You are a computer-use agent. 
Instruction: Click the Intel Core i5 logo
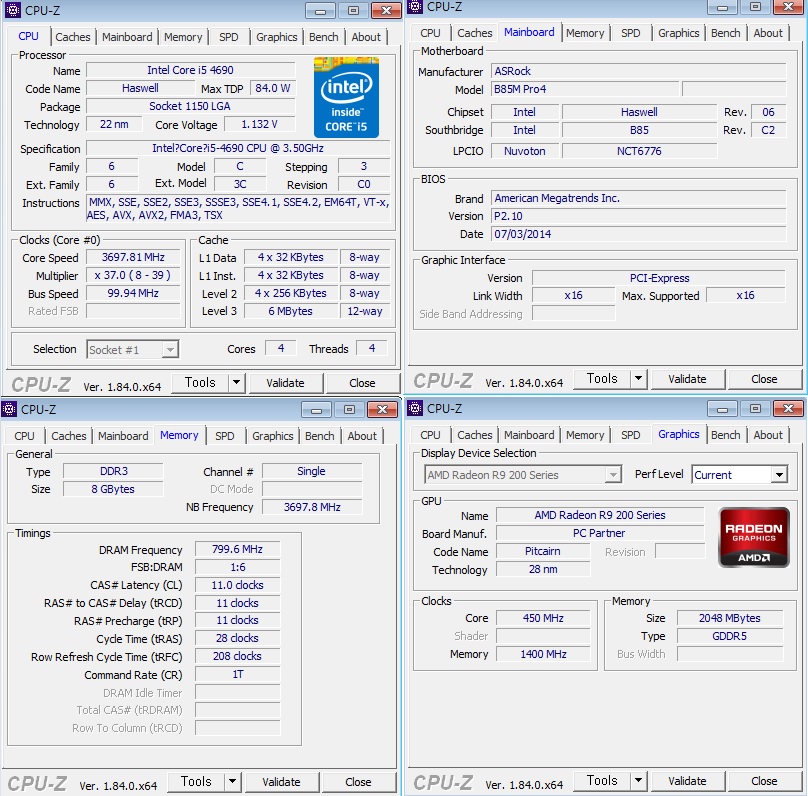point(346,97)
